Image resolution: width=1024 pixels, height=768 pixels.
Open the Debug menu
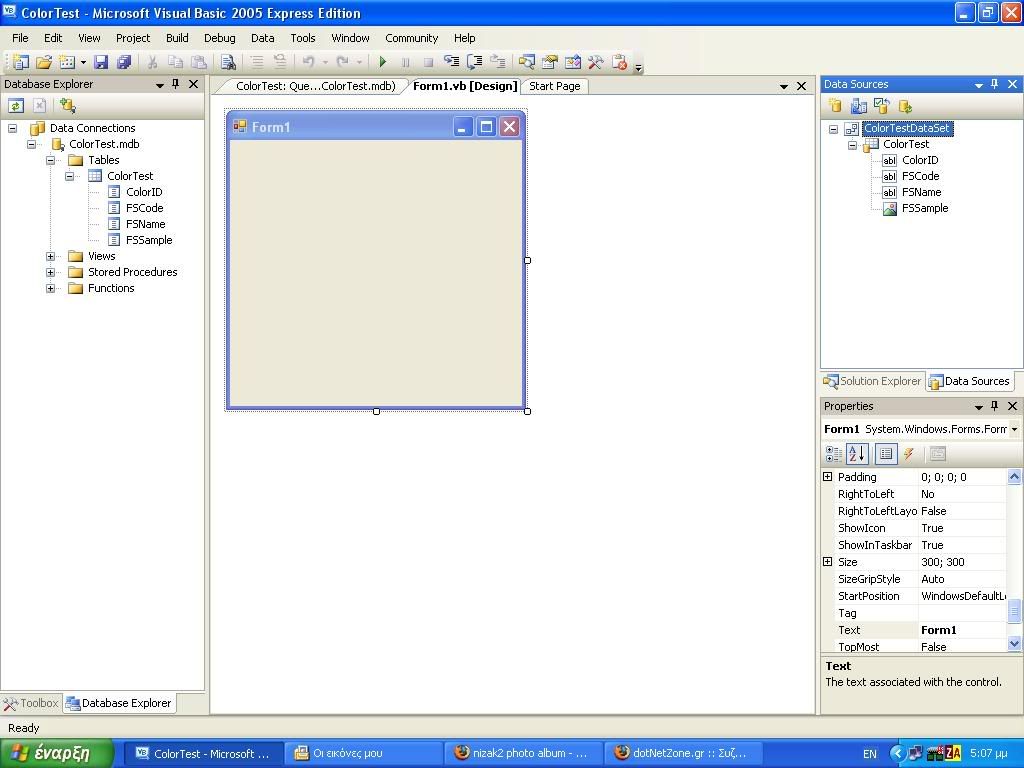[219, 38]
